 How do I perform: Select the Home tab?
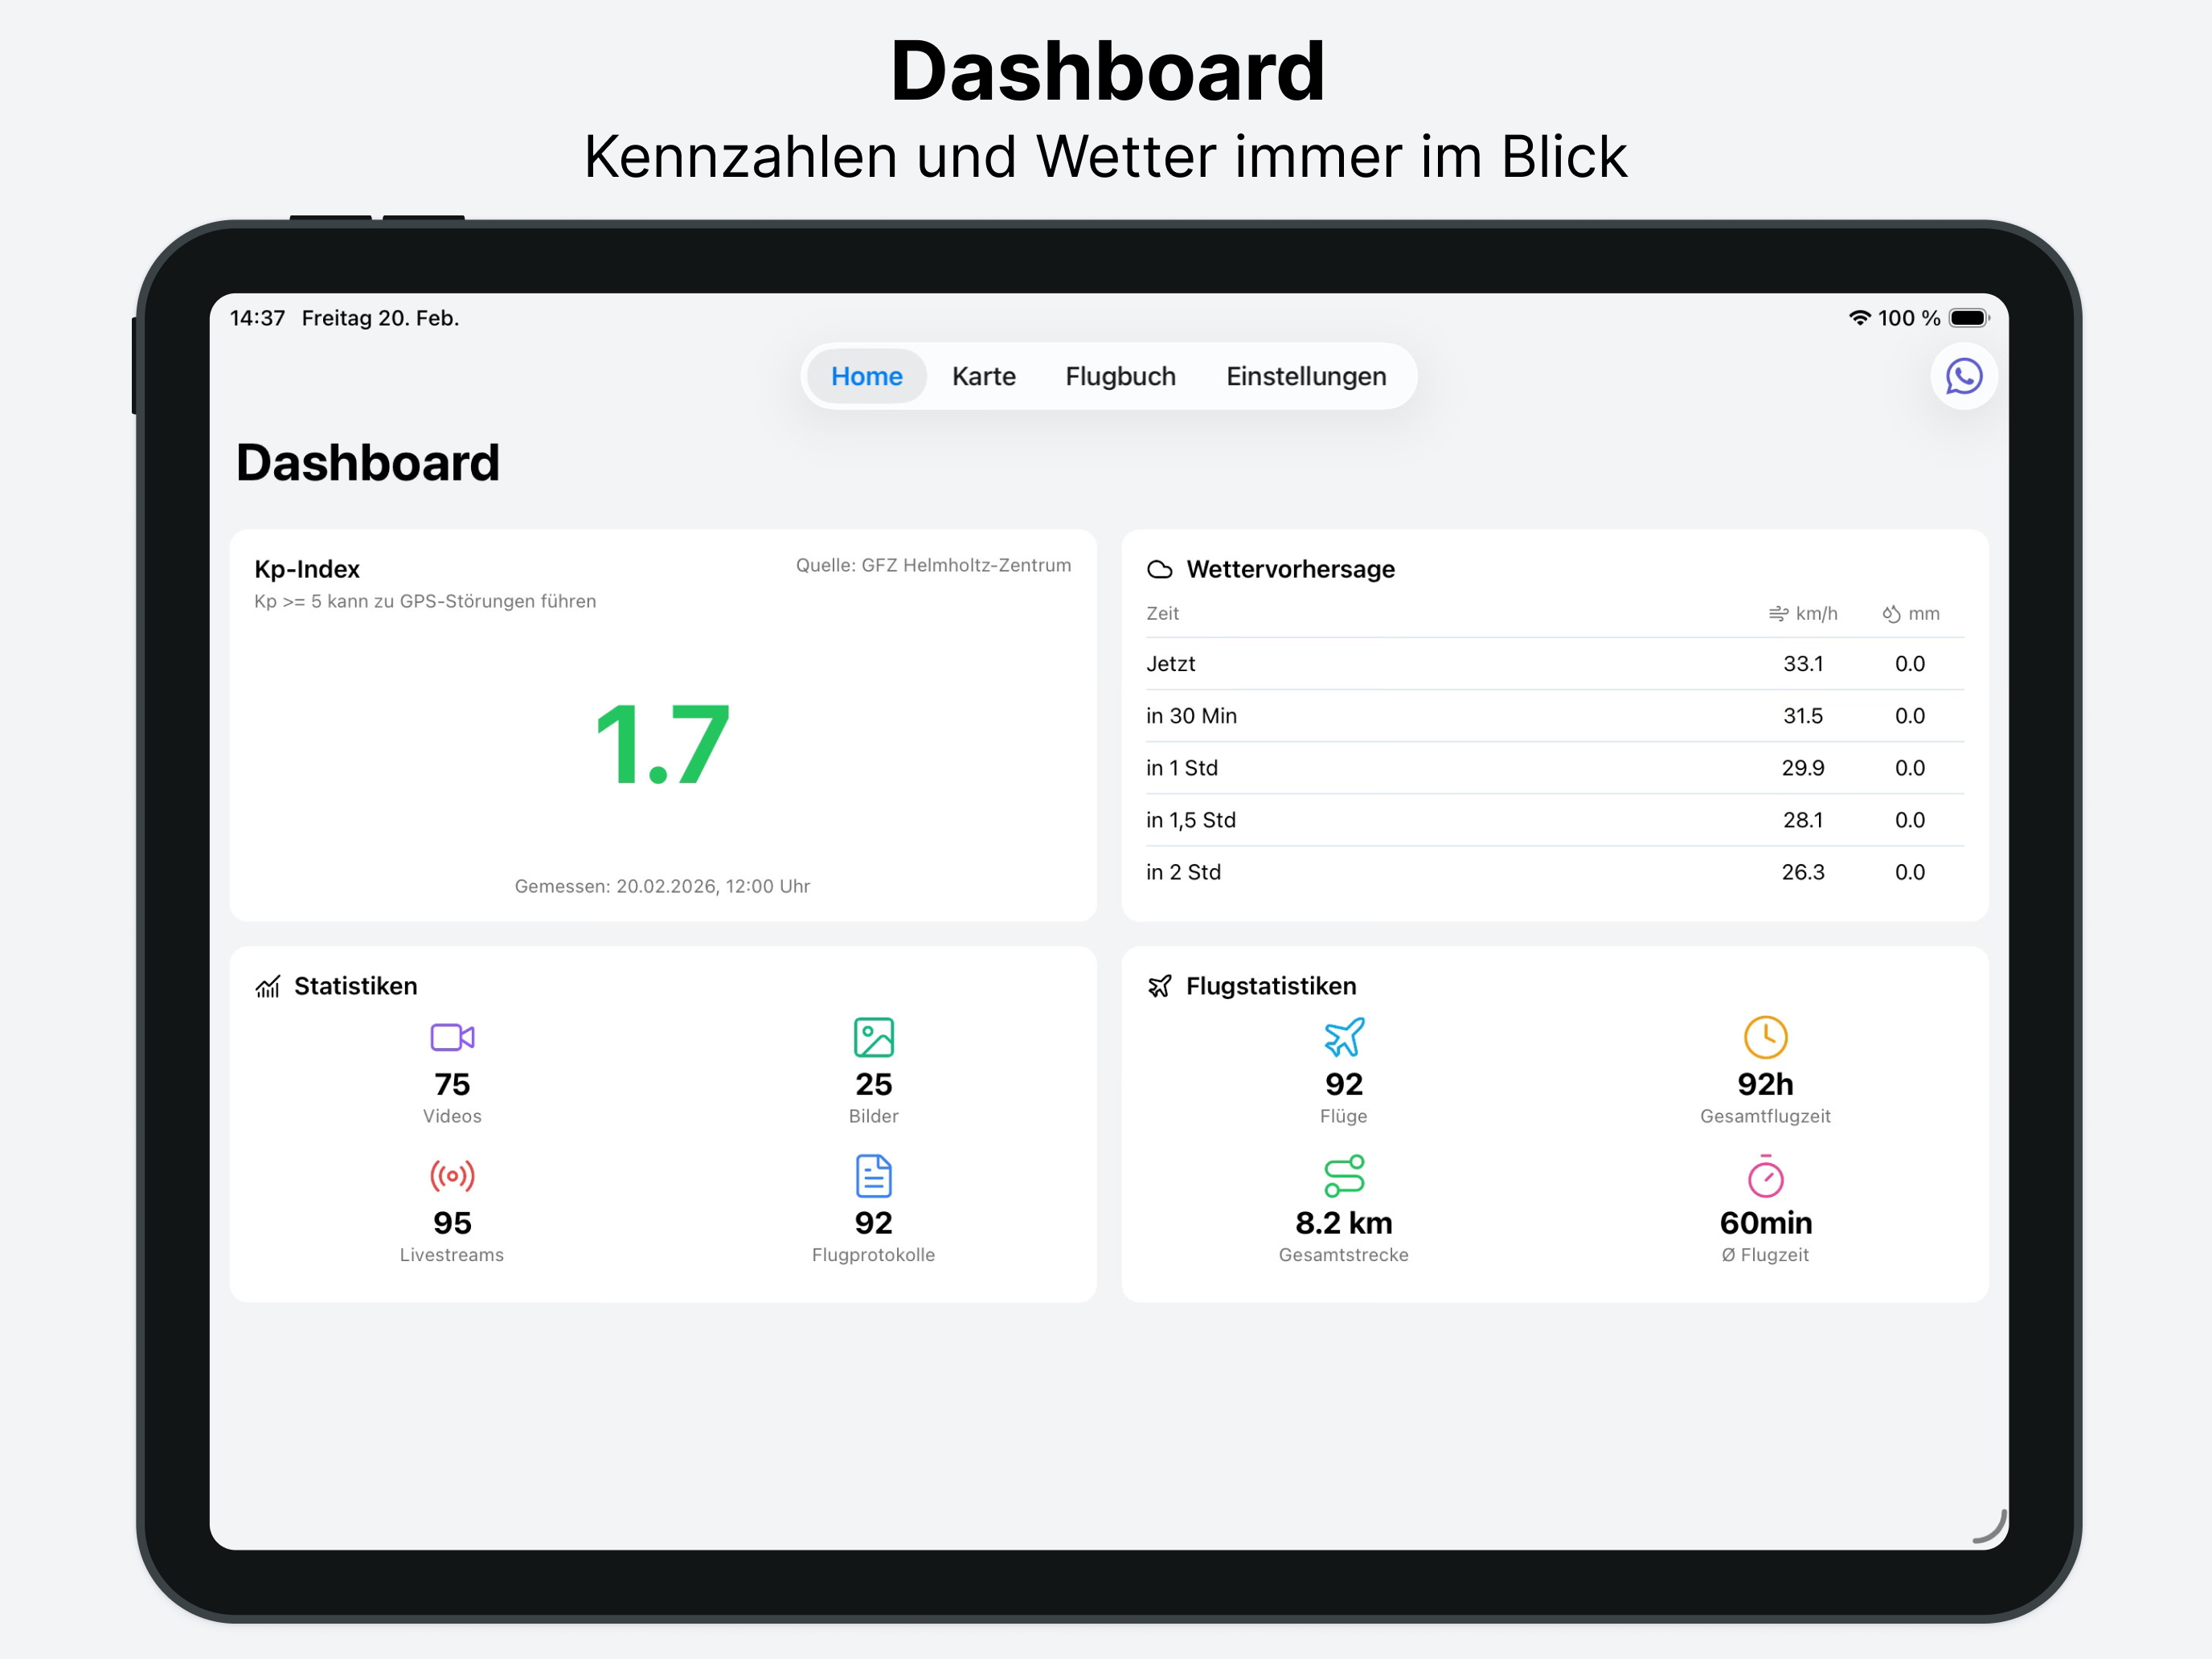coord(866,376)
